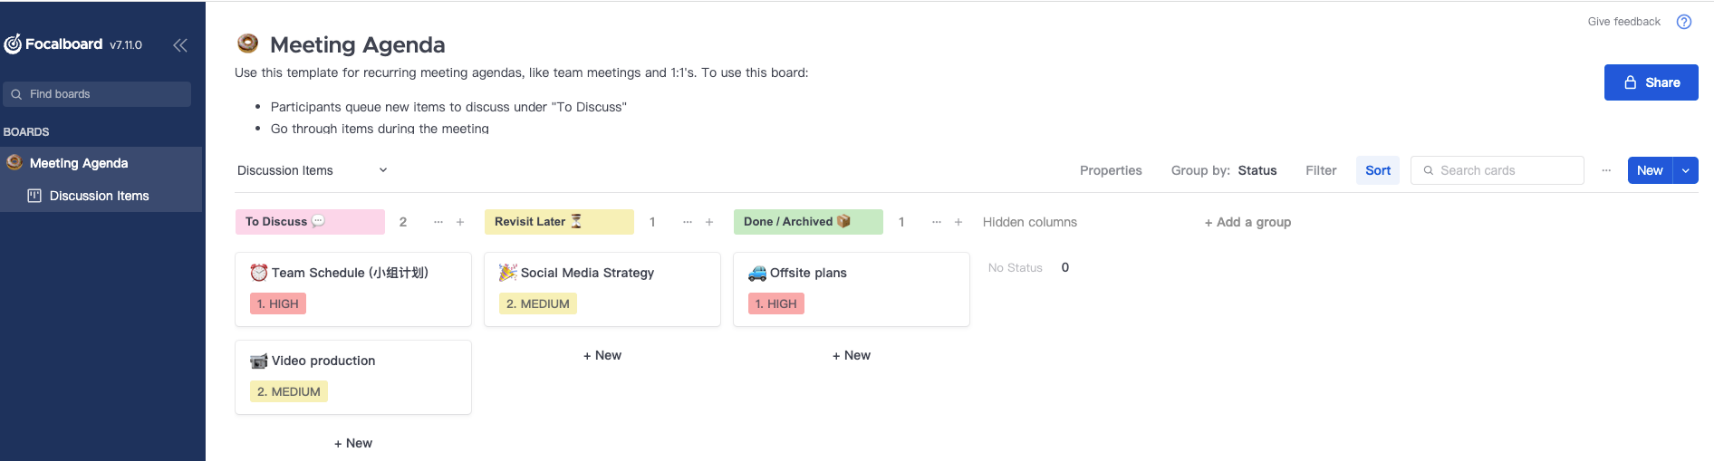This screenshot has width=1714, height=461.
Task: Click the Focalboard logo icon
Action: point(13,44)
